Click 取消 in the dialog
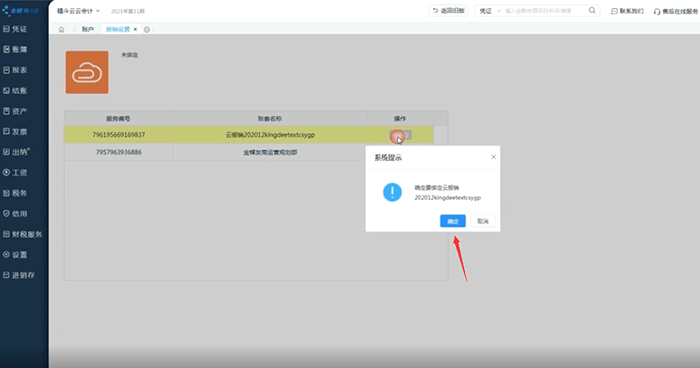Screen dimensions: 700x368 pyautogui.click(x=483, y=221)
